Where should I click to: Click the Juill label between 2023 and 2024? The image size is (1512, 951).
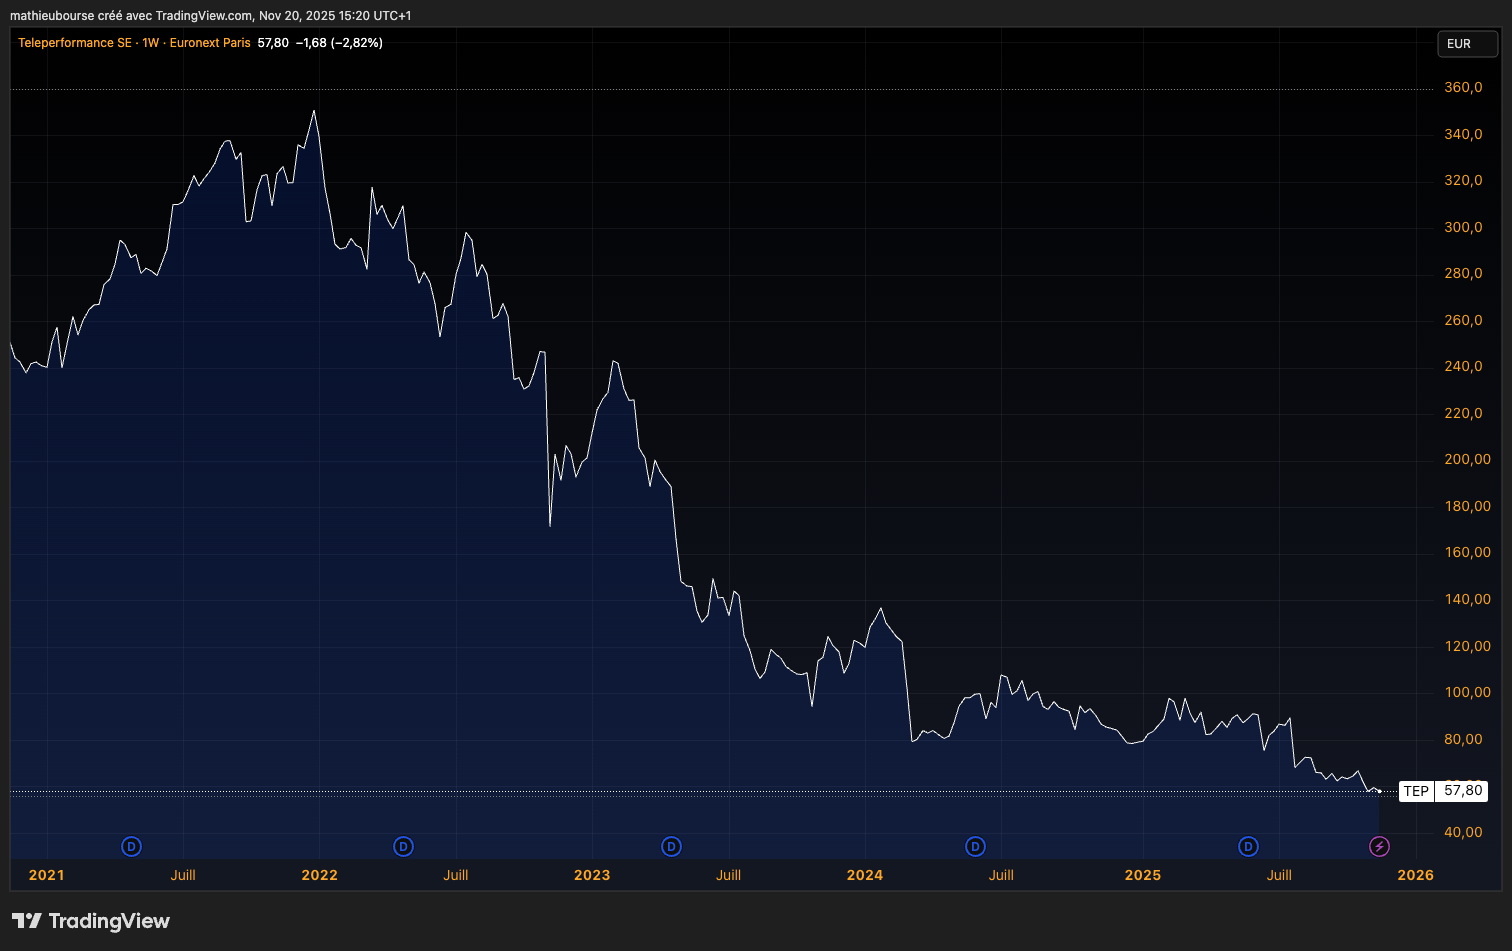729,875
